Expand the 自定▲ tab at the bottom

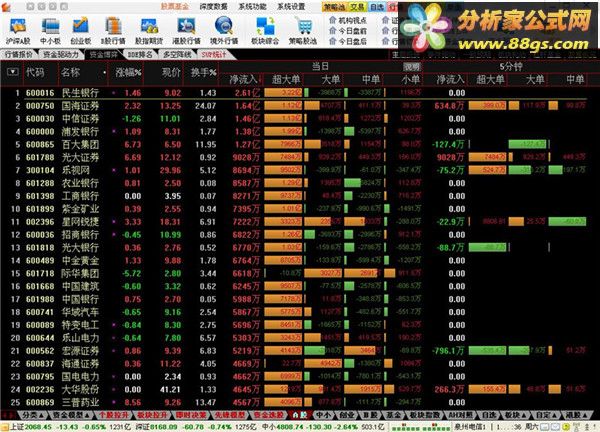(x=546, y=415)
